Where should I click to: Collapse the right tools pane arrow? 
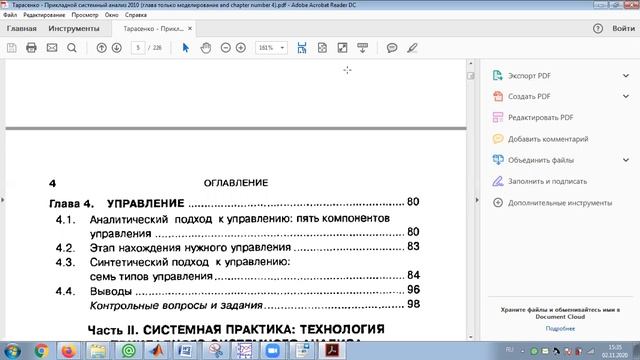click(x=477, y=200)
